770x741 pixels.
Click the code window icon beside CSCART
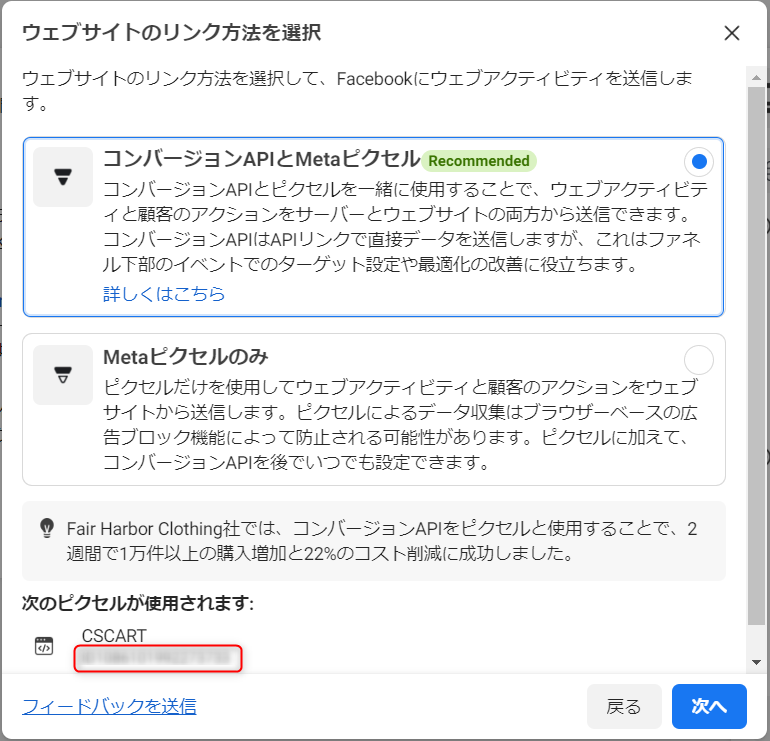pyautogui.click(x=43, y=646)
